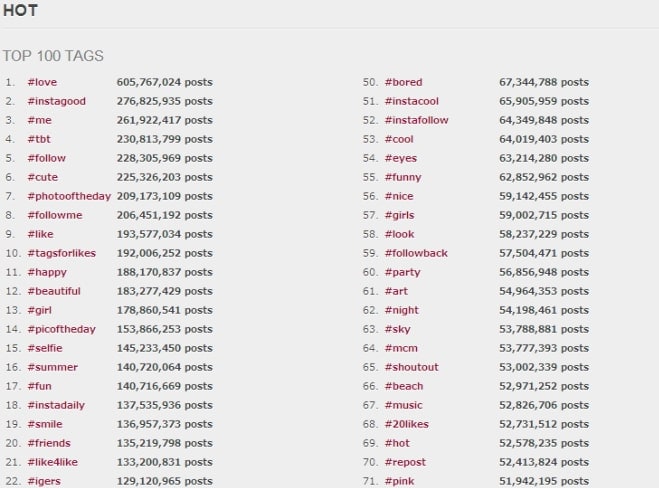The height and width of the screenshot is (488, 659).
Task: Open the #funny tag
Action: 403,177
